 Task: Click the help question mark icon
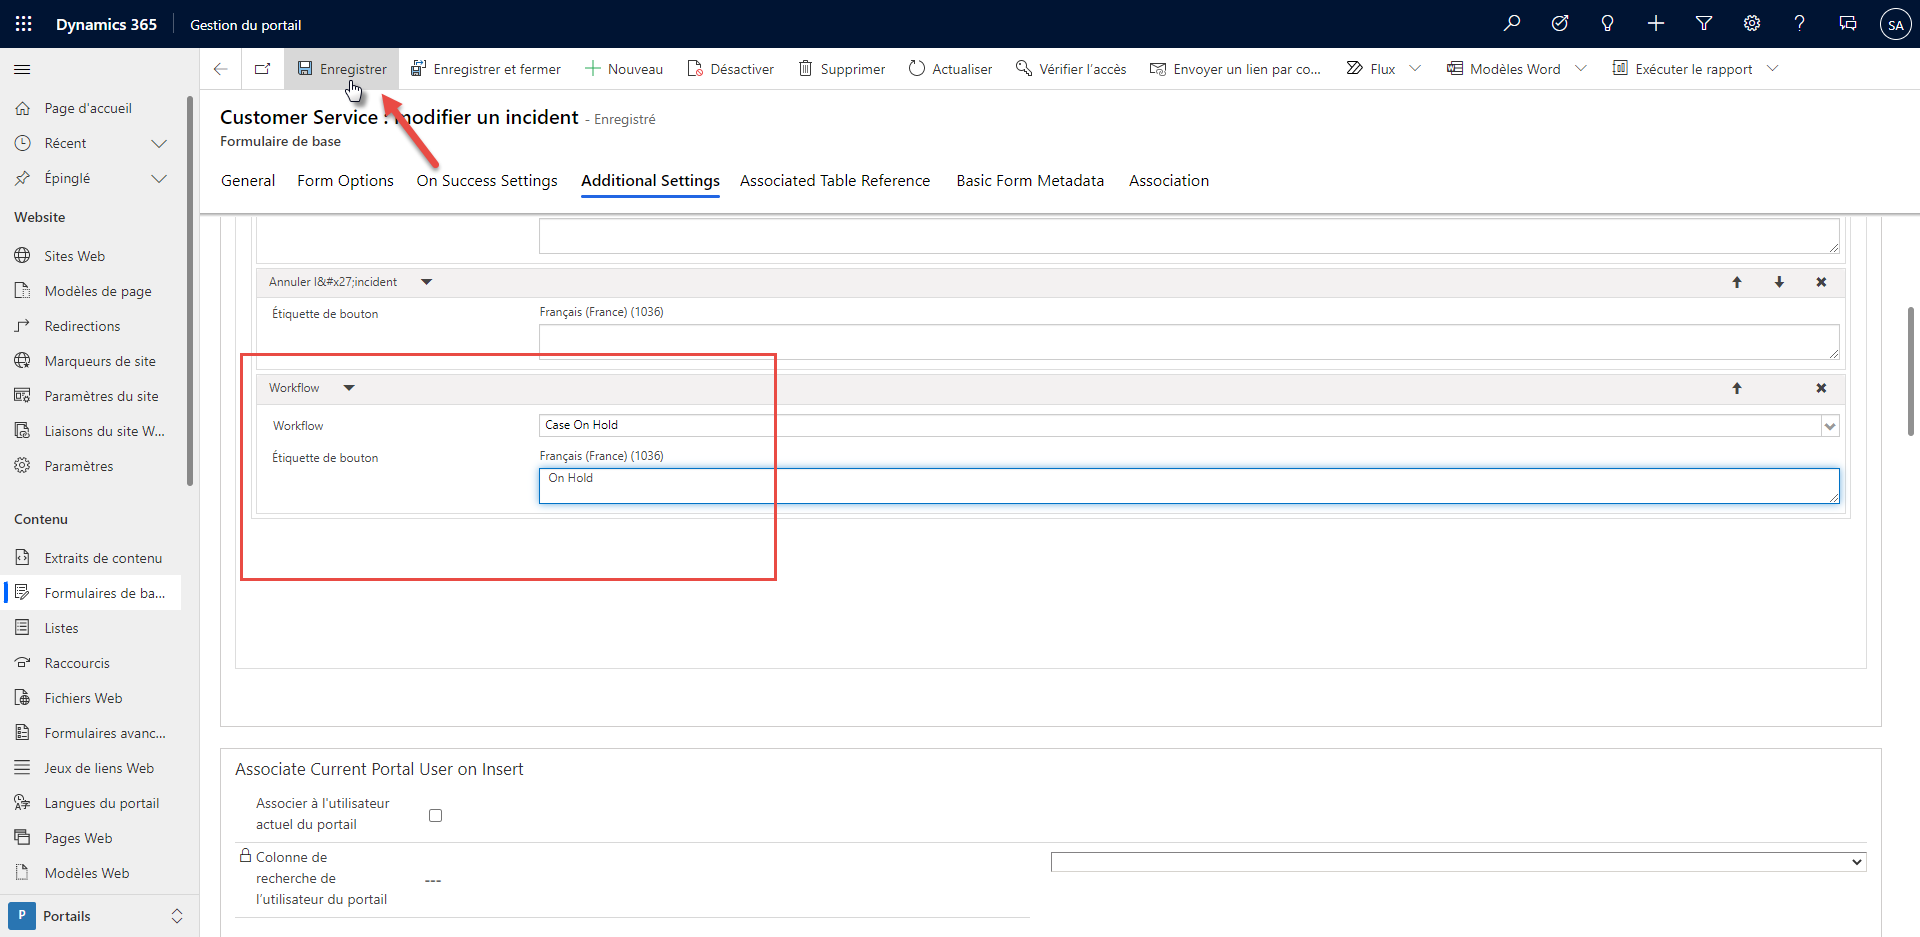[1799, 23]
